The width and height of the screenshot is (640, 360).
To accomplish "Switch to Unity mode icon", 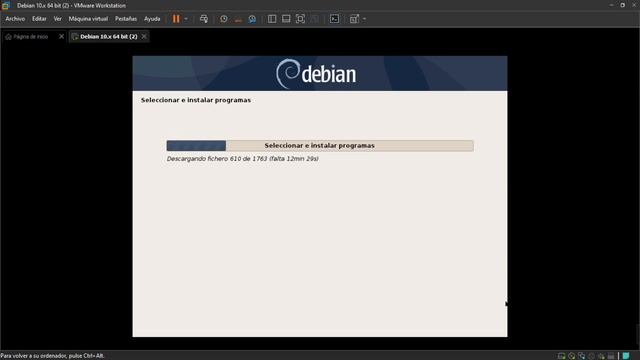I will pyautogui.click(x=315, y=19).
